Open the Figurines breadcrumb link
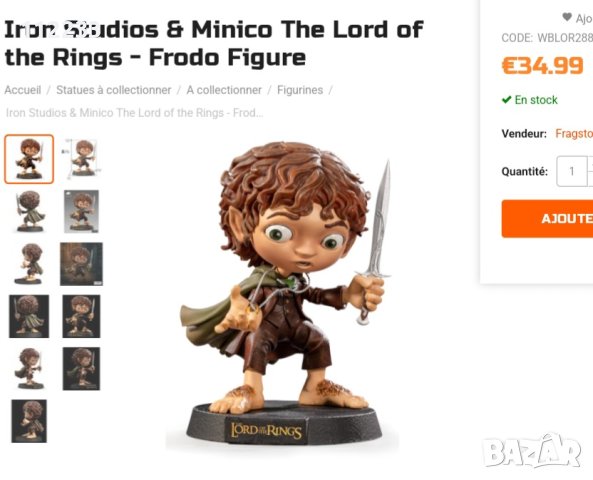This screenshot has width=593, height=480. (x=300, y=90)
